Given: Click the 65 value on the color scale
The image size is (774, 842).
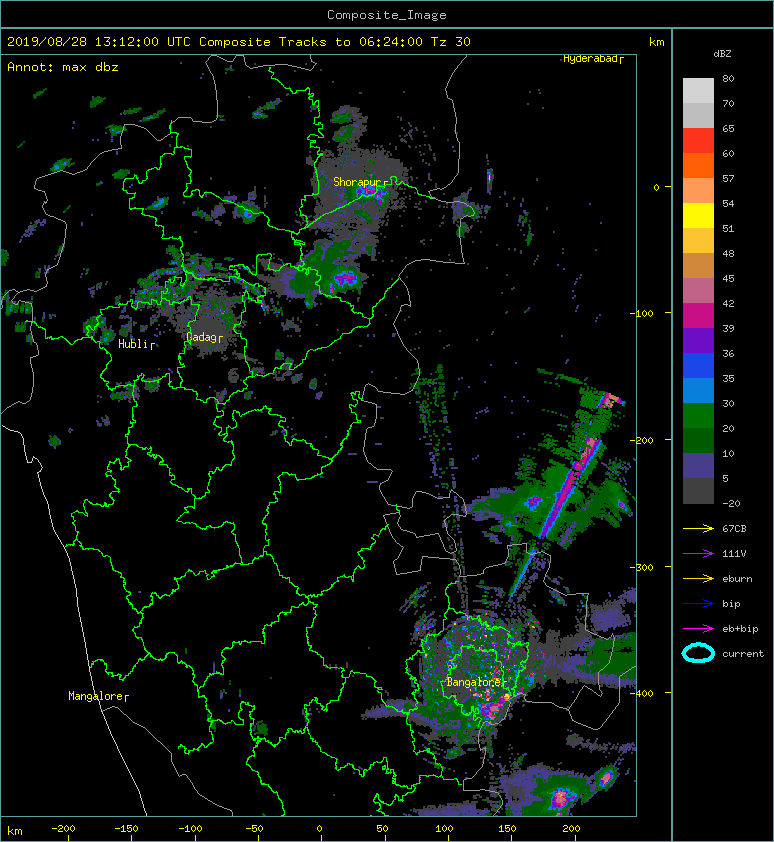Looking at the screenshot, I should click(728, 128).
